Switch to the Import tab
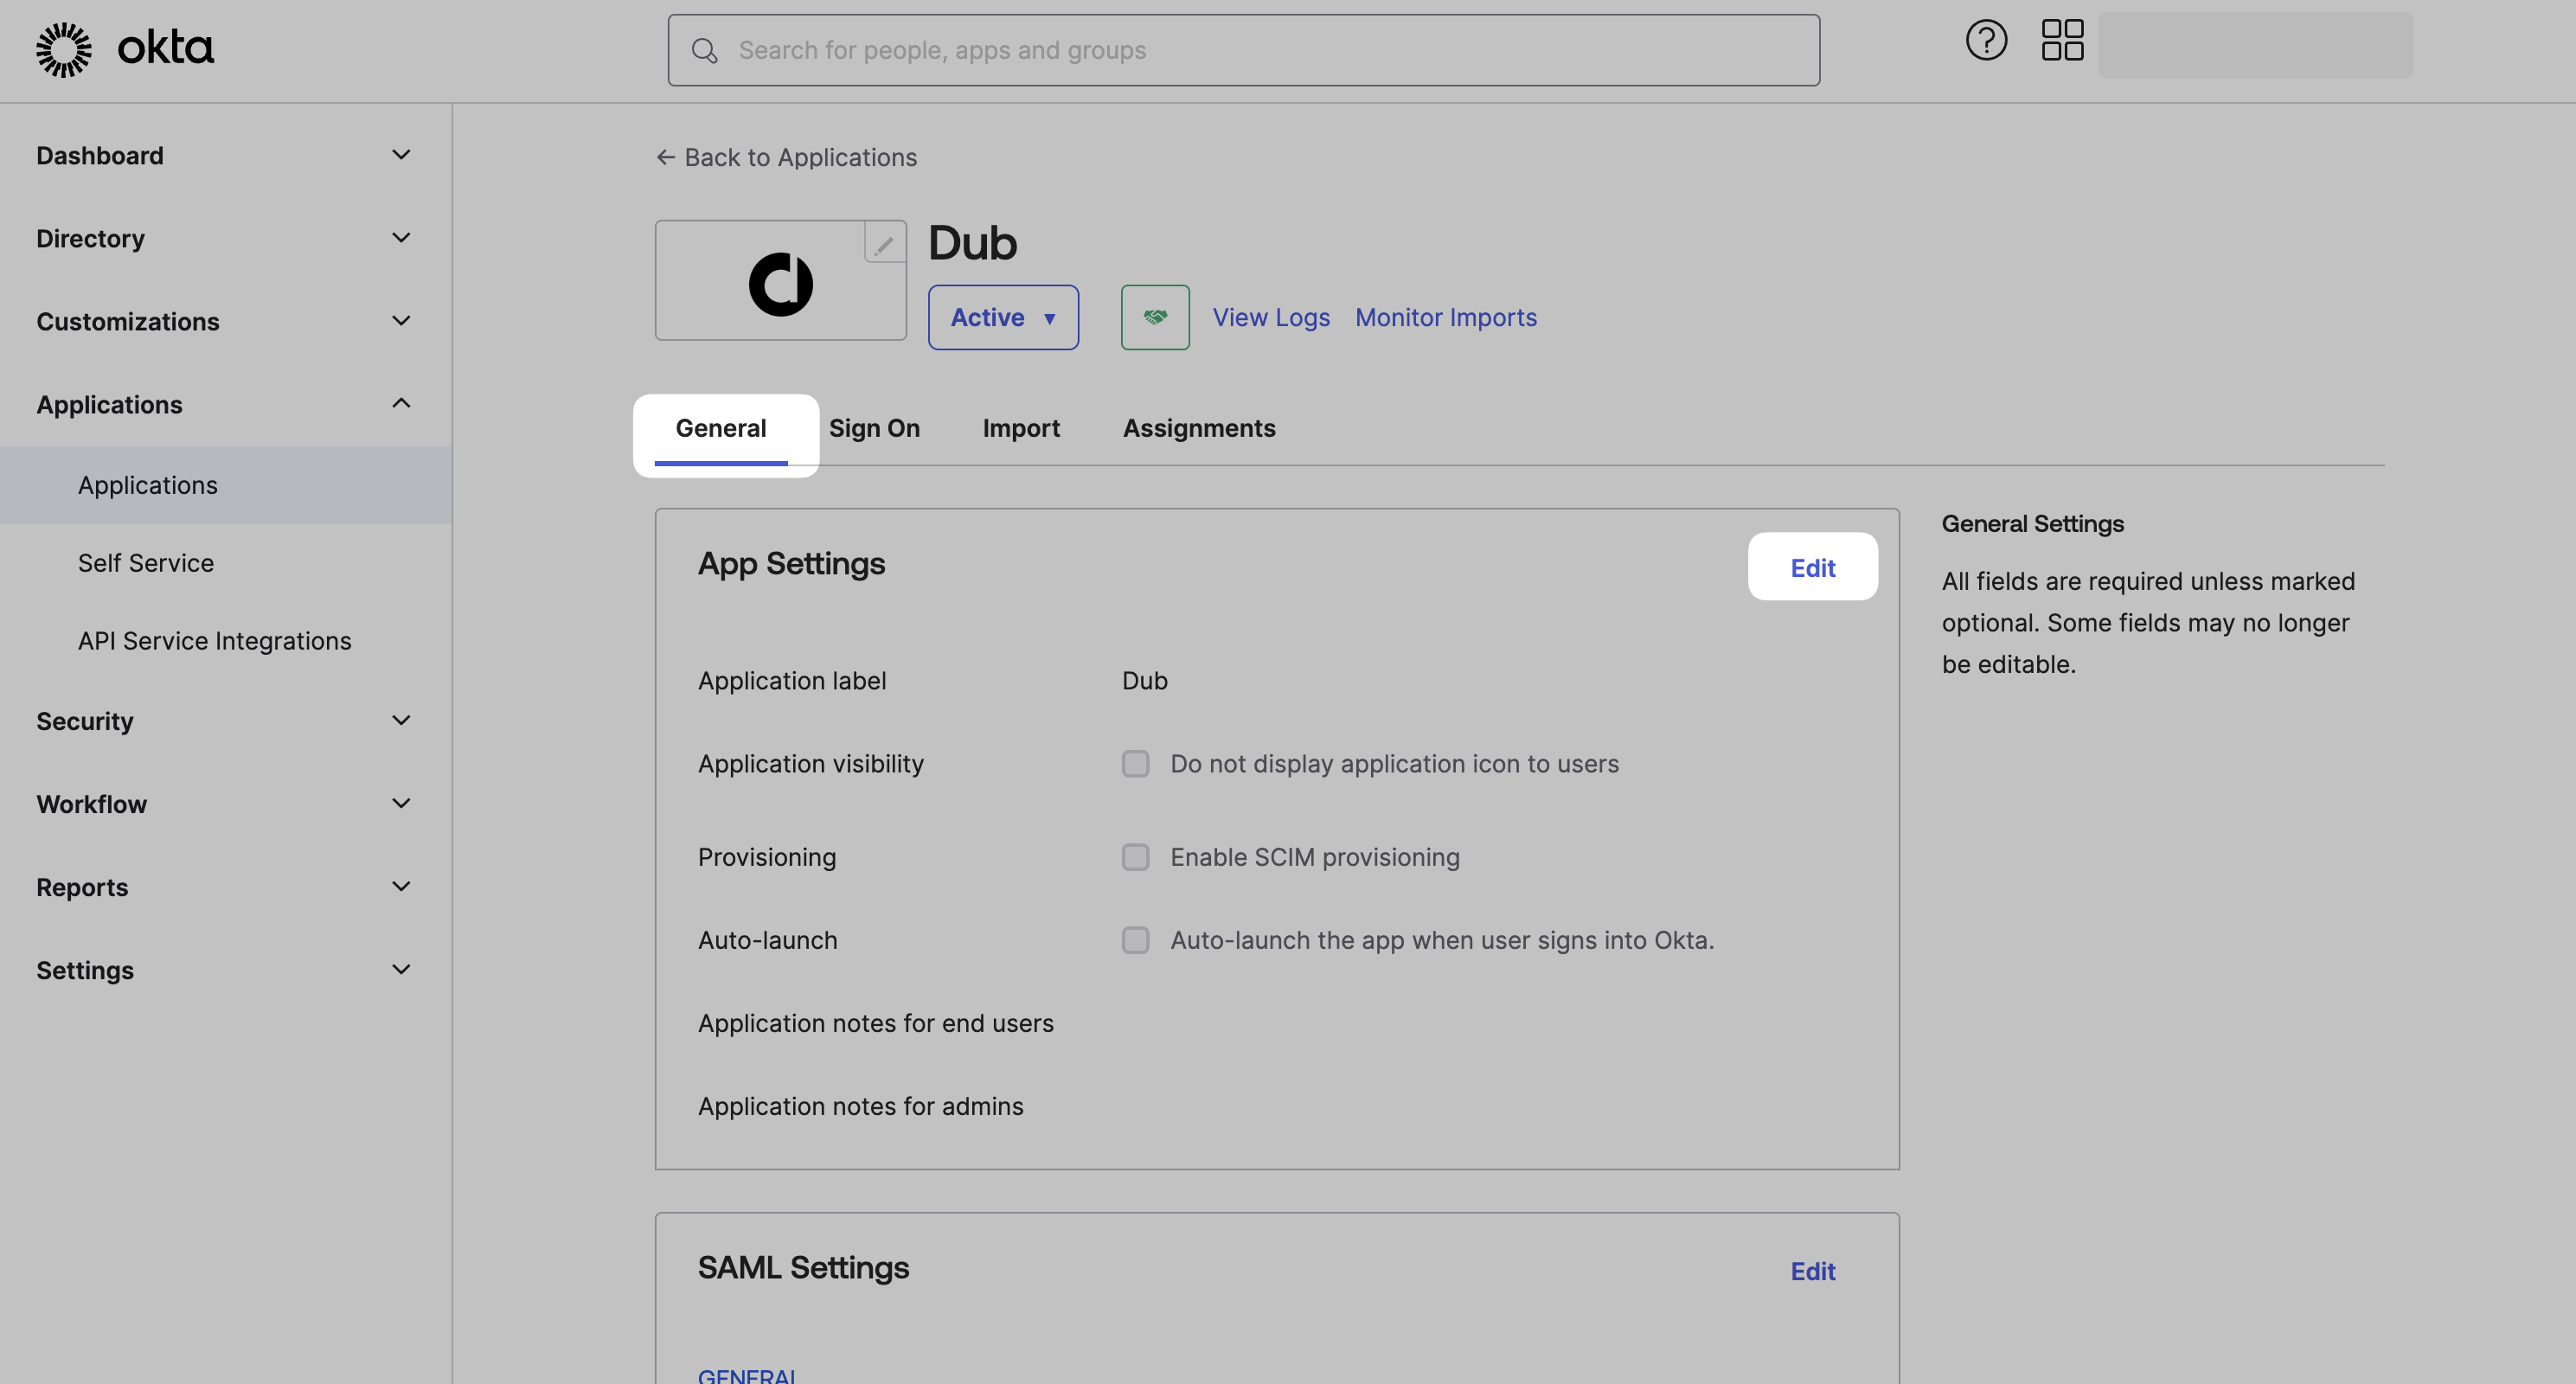The image size is (2576, 1384). pos(1021,429)
